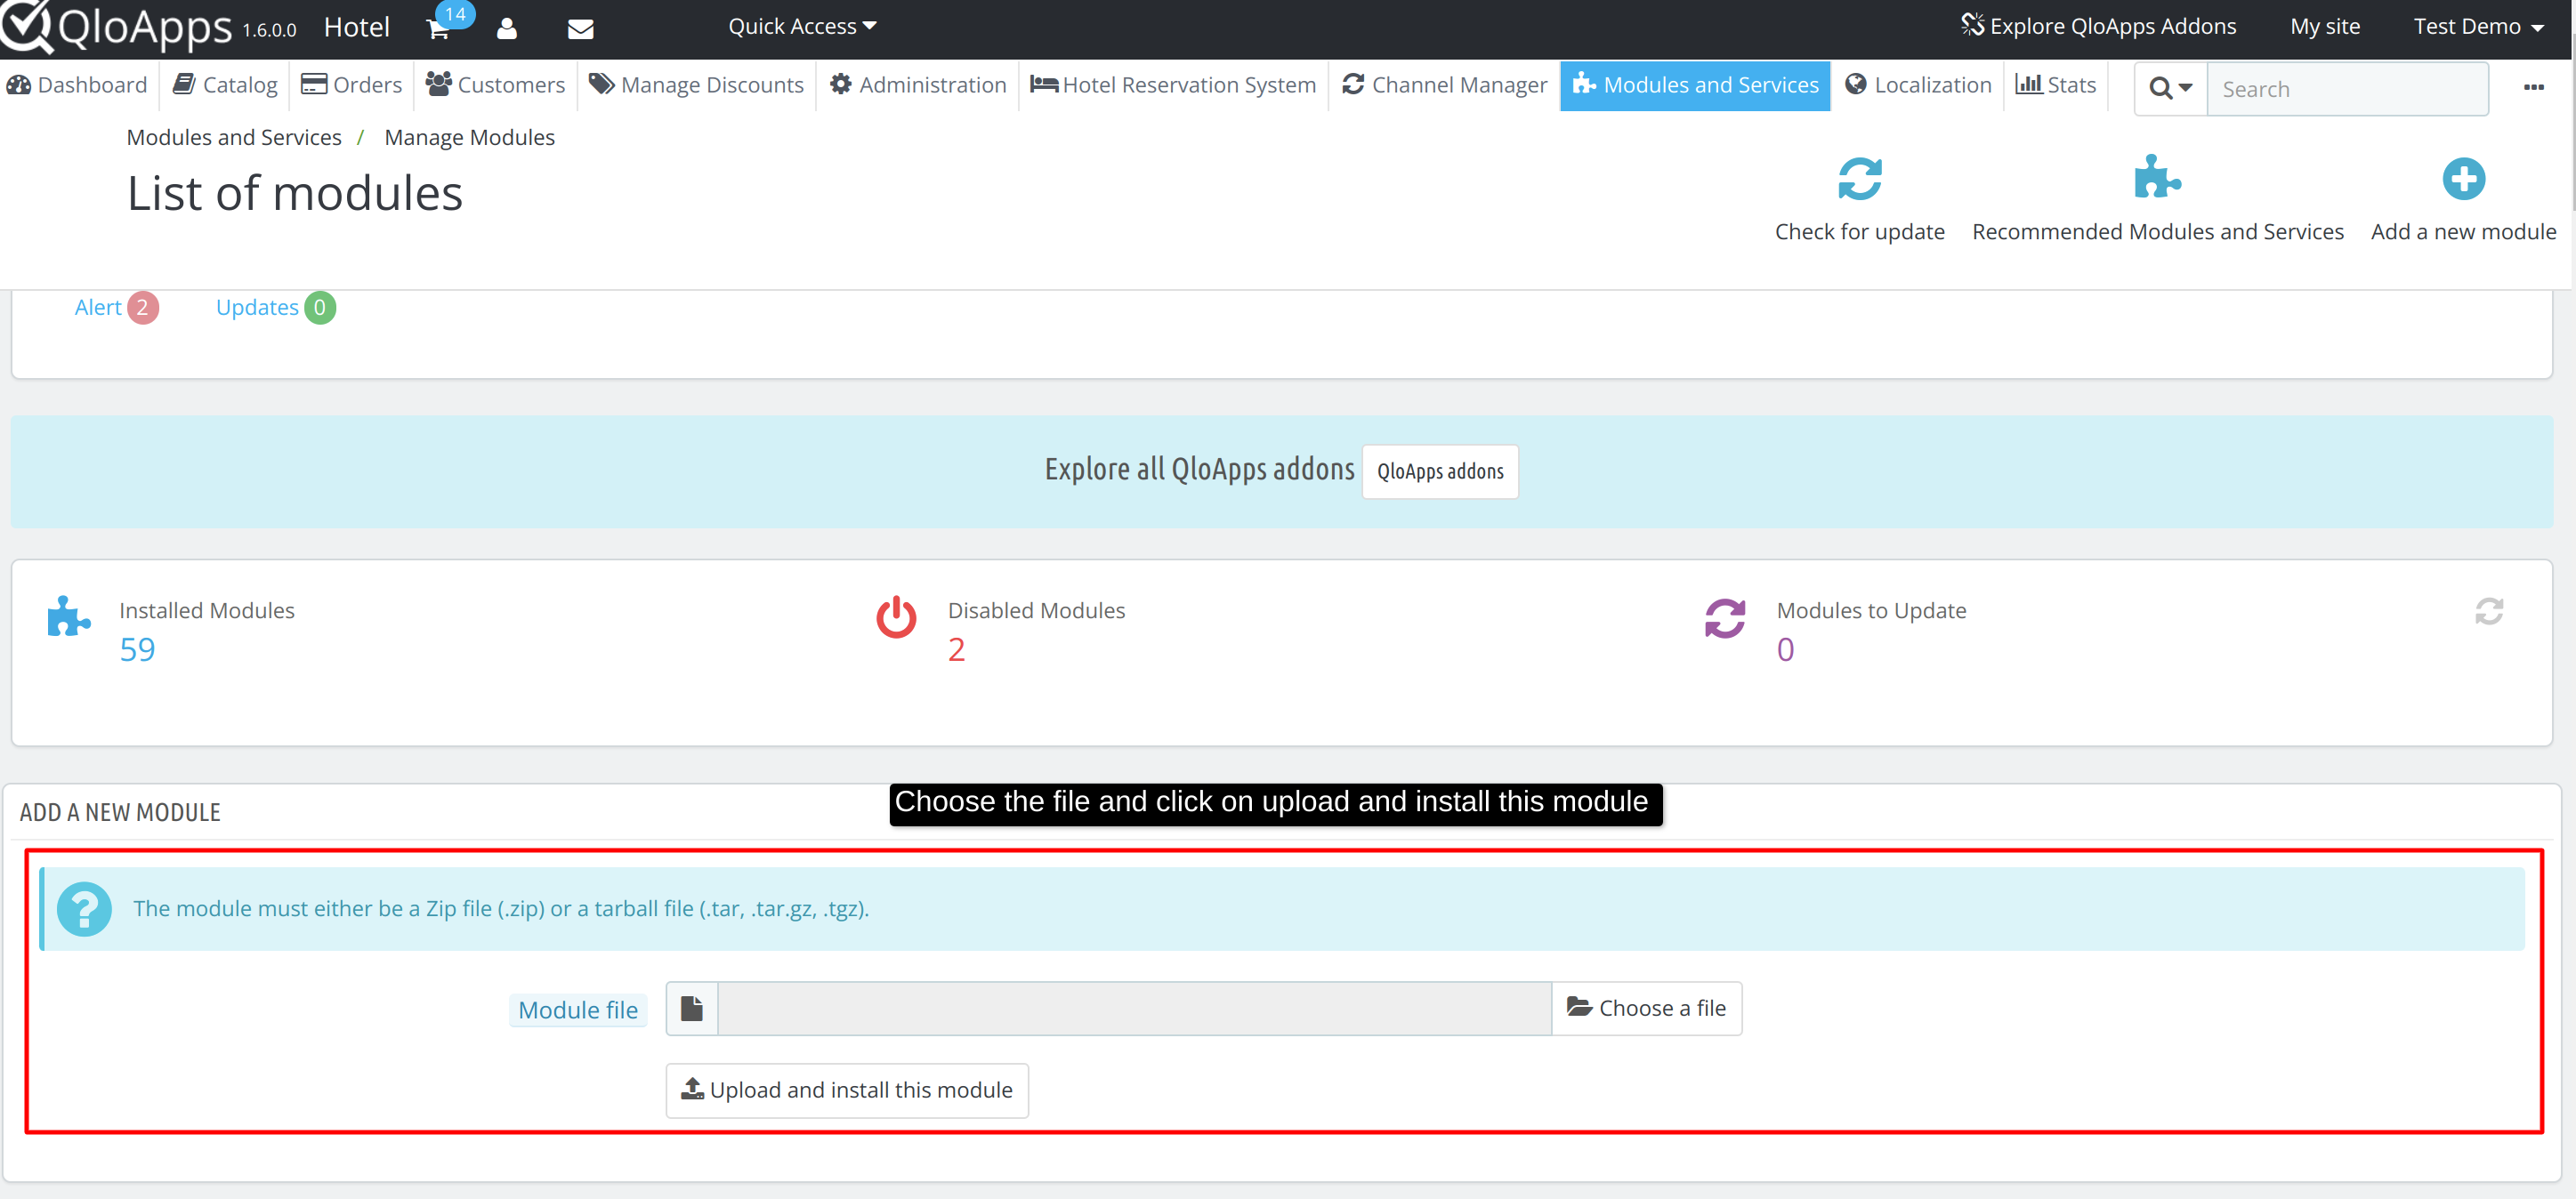Expand the Quick Access dropdown
Screen dimensions: 2576x1199
802,27
